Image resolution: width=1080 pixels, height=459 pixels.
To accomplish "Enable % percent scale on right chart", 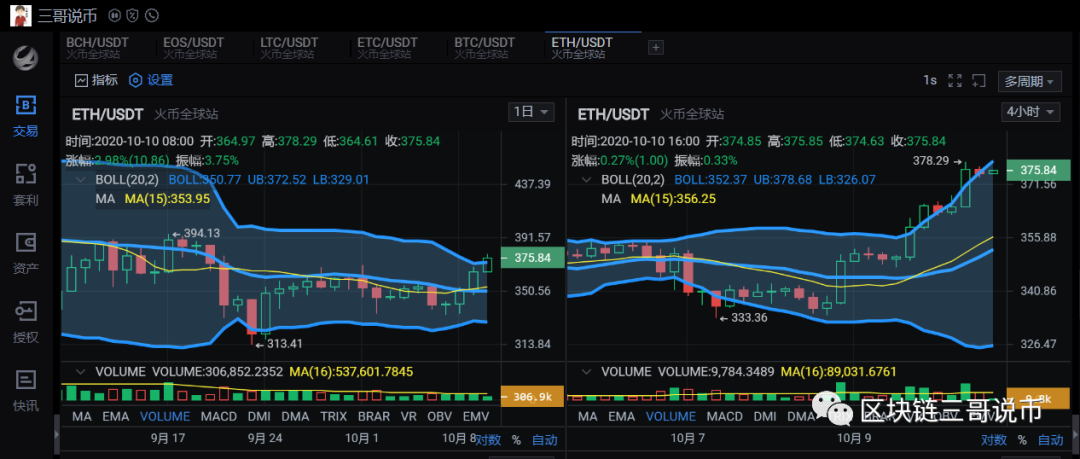I will pos(1022,440).
